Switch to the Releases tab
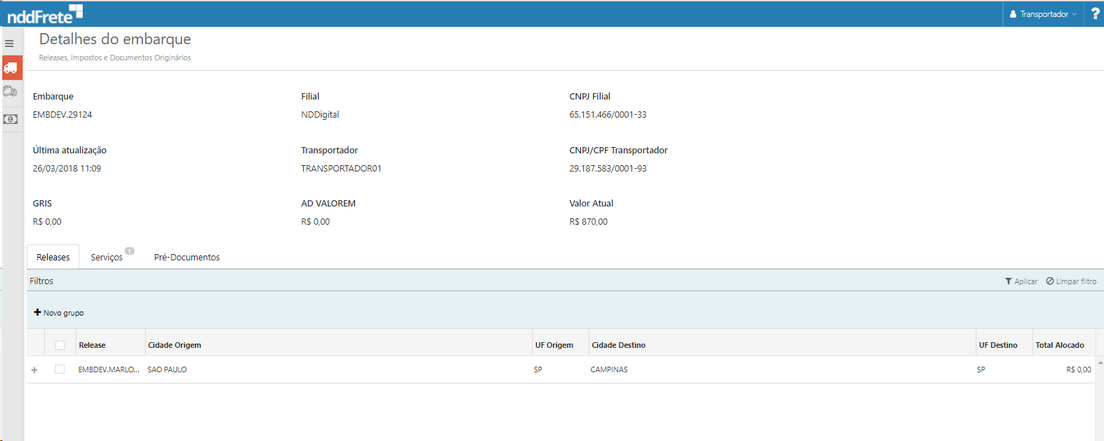1104x441 pixels. point(53,257)
